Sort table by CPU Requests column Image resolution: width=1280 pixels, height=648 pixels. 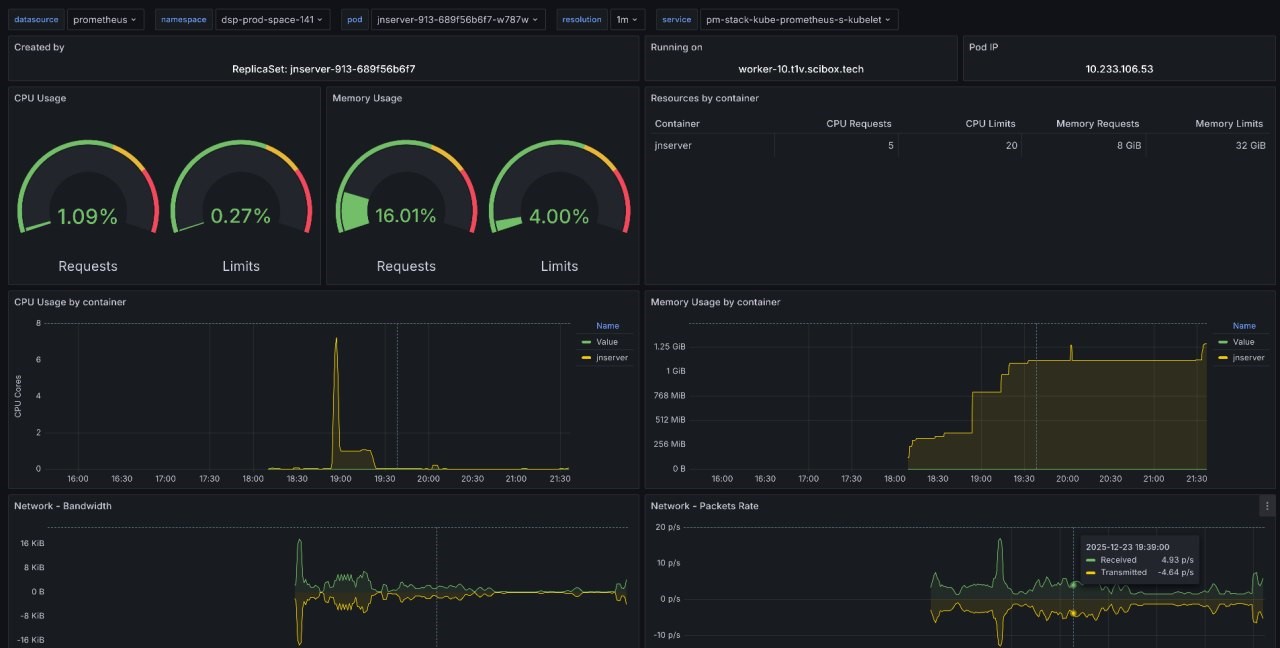point(858,124)
